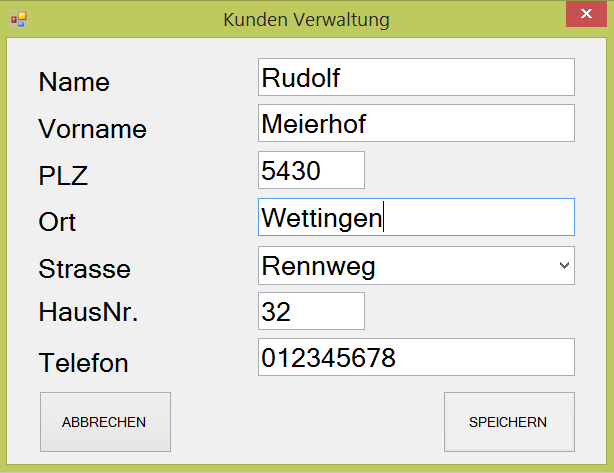The height and width of the screenshot is (473, 614).
Task: Open the Strasse dropdown arrow
Action: tap(565, 265)
